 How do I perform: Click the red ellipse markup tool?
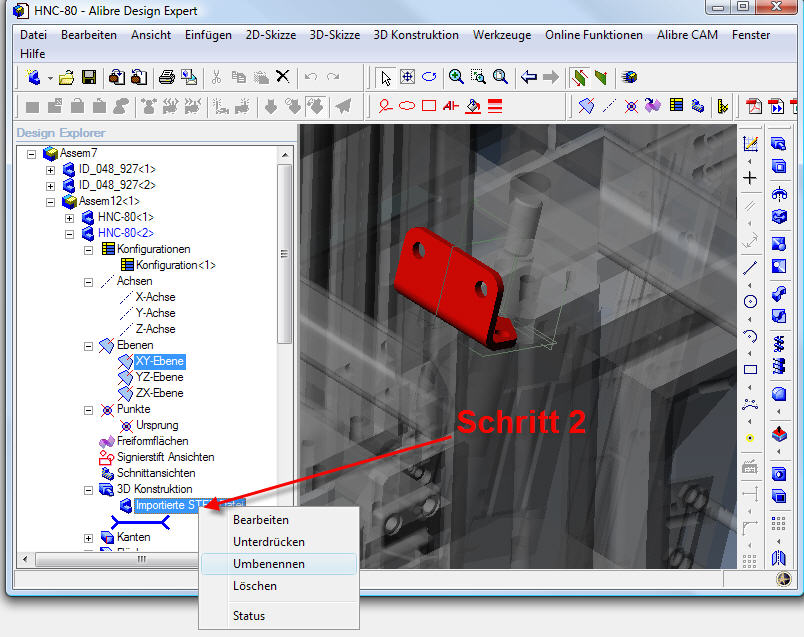point(407,106)
